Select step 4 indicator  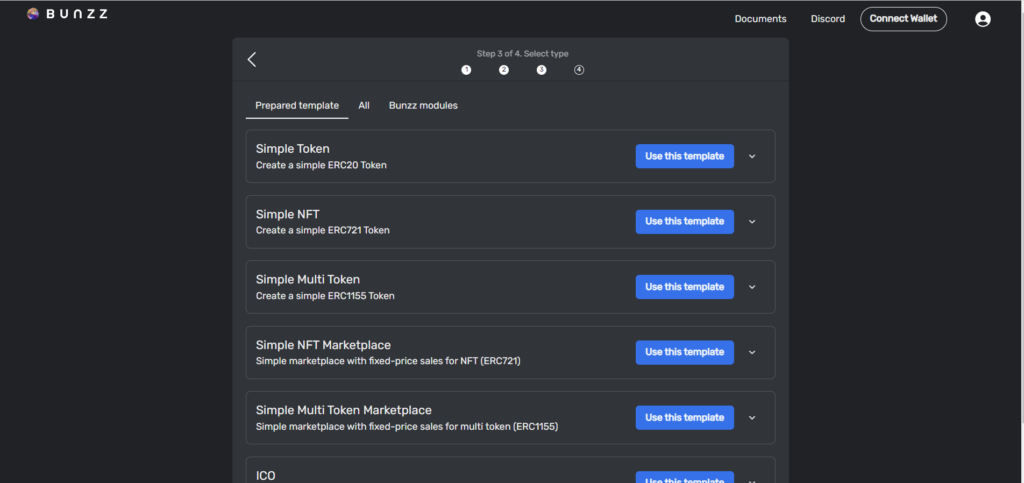coord(579,70)
